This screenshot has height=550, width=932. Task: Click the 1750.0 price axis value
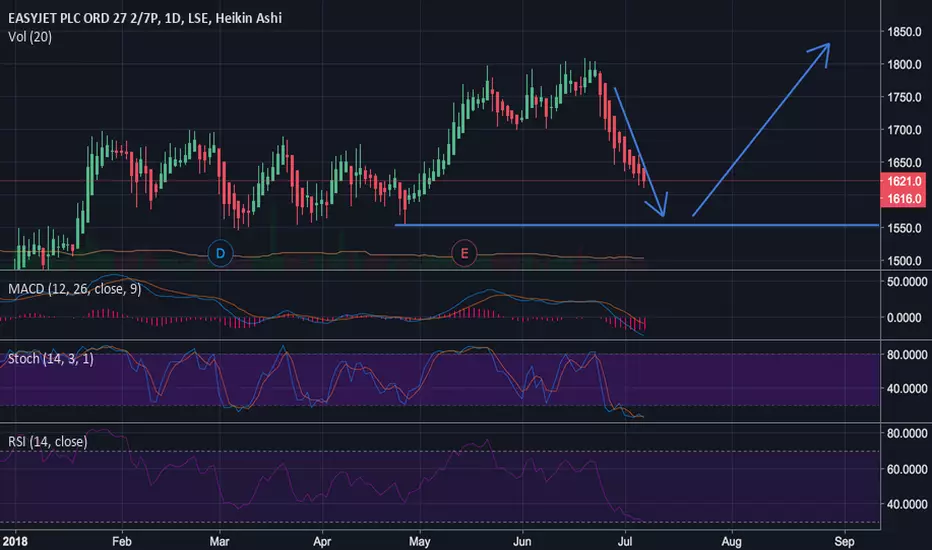[x=904, y=97]
